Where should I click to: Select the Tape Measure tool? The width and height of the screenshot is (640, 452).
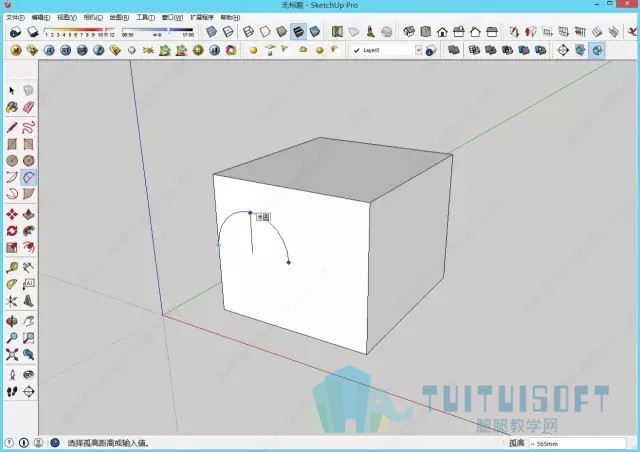(x=12, y=267)
